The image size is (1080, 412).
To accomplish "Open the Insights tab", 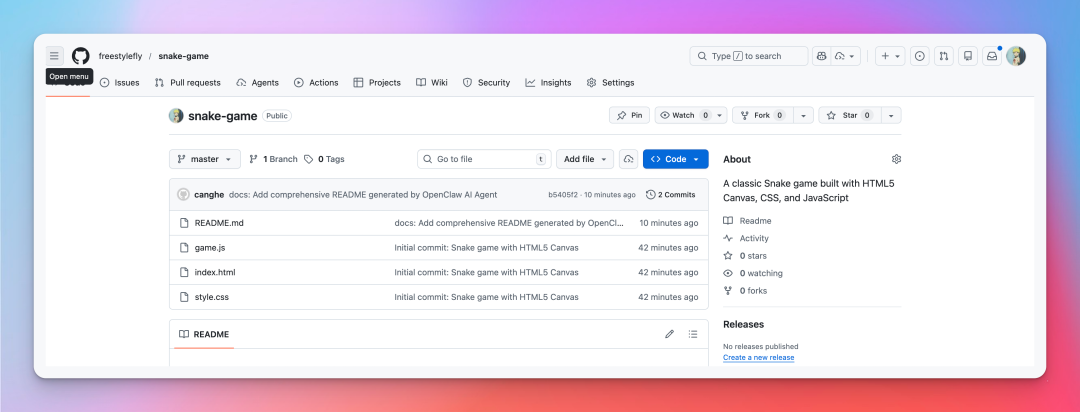I will point(548,83).
